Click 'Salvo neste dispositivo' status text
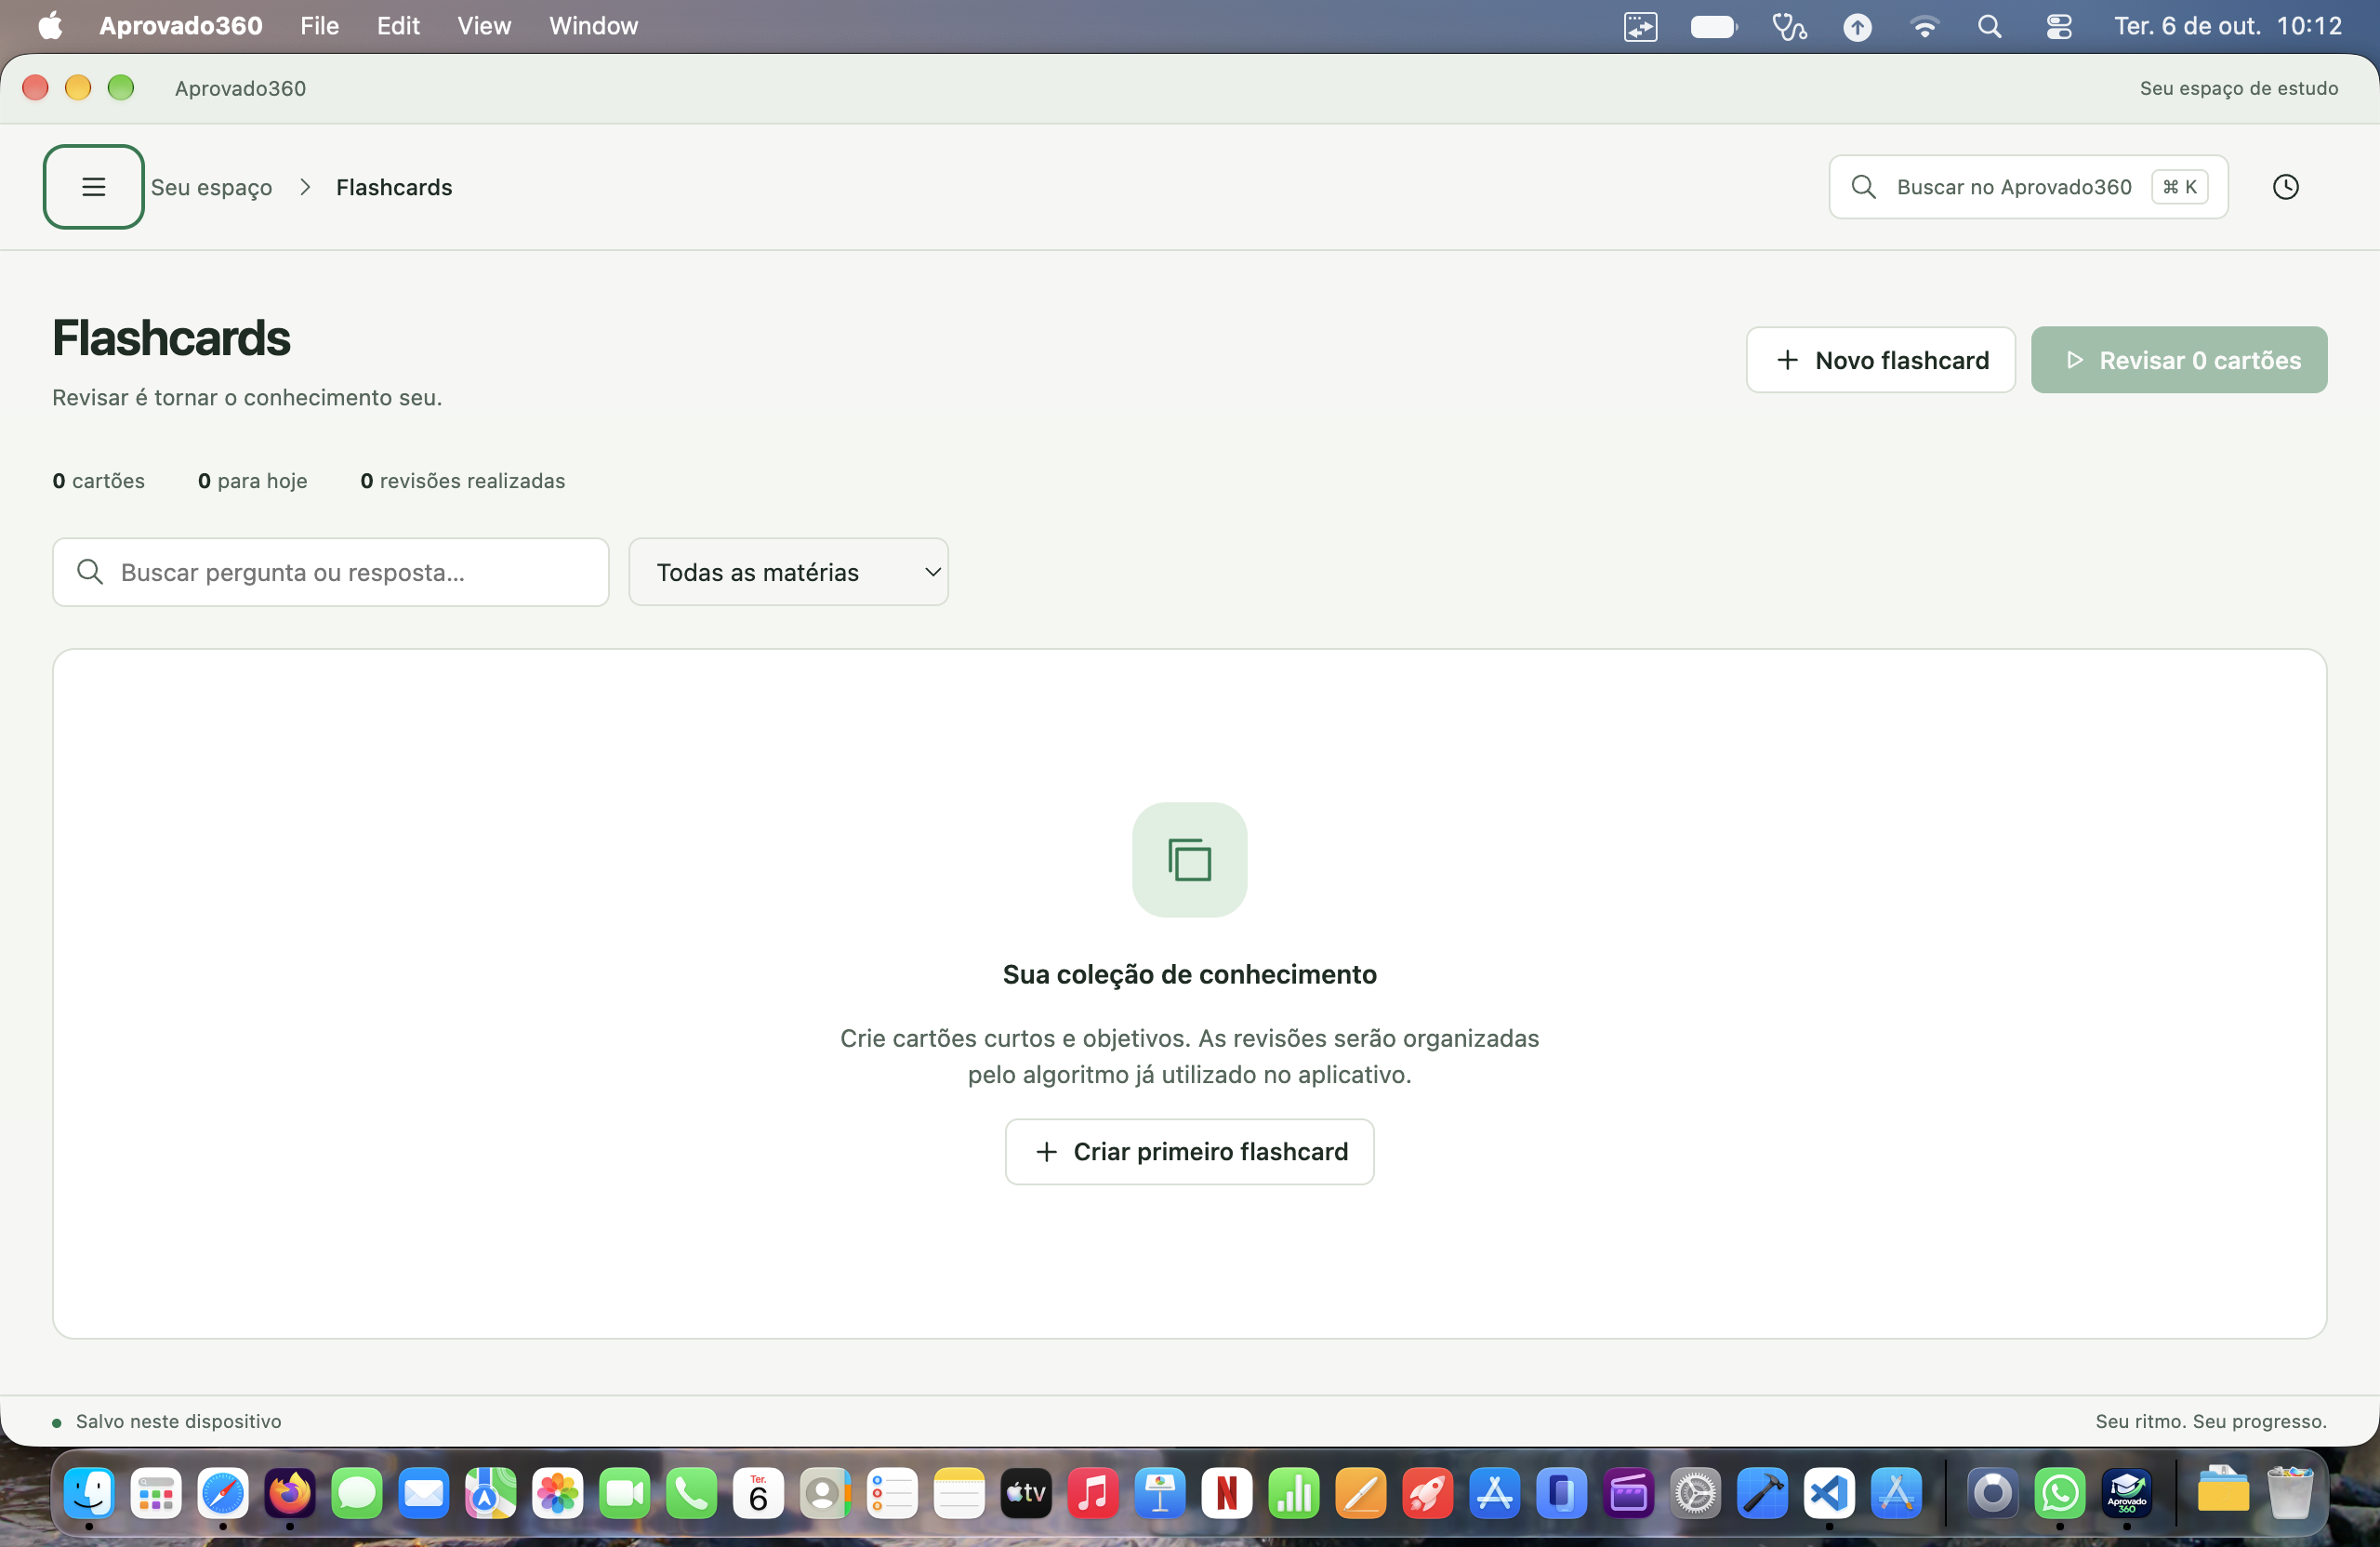Screen dimensions: 2380x1547 178,1421
